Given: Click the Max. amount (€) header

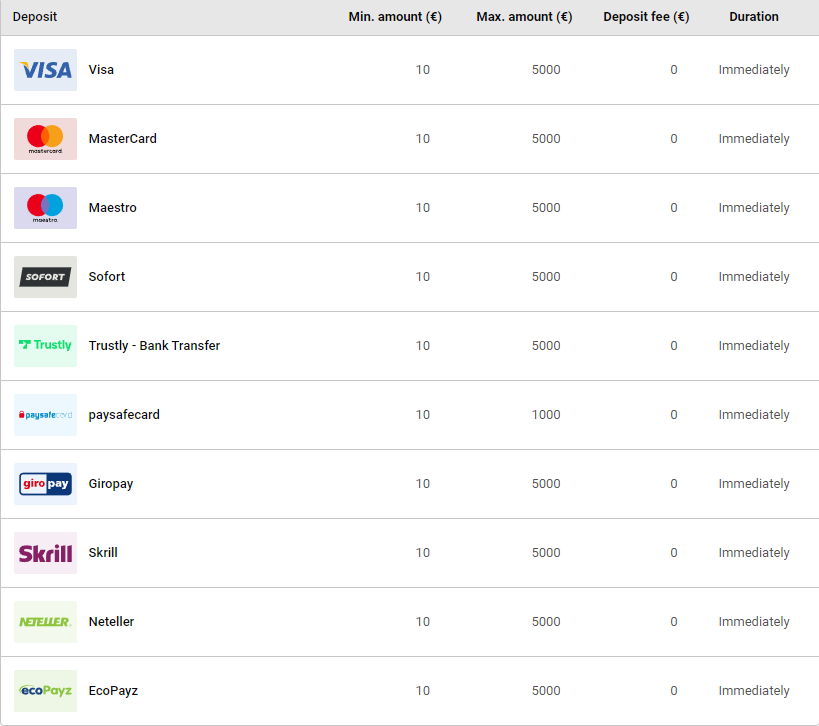Looking at the screenshot, I should (524, 17).
